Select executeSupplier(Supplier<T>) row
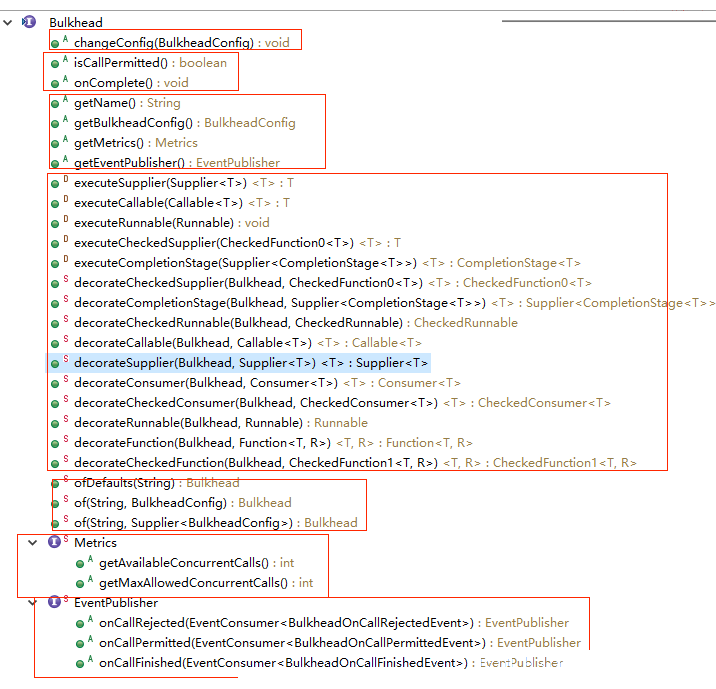This screenshot has height=689, width=716. (x=184, y=183)
